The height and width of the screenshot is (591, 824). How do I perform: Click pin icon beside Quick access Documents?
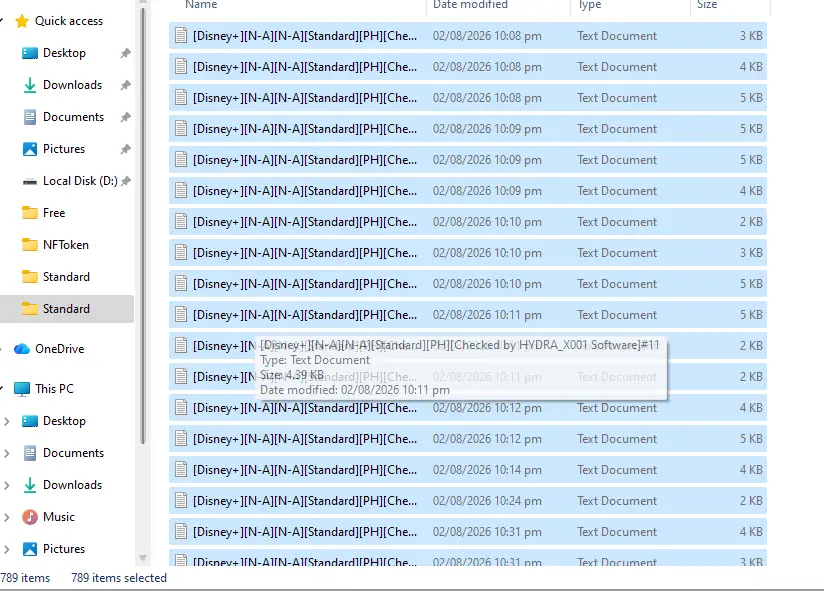[125, 117]
